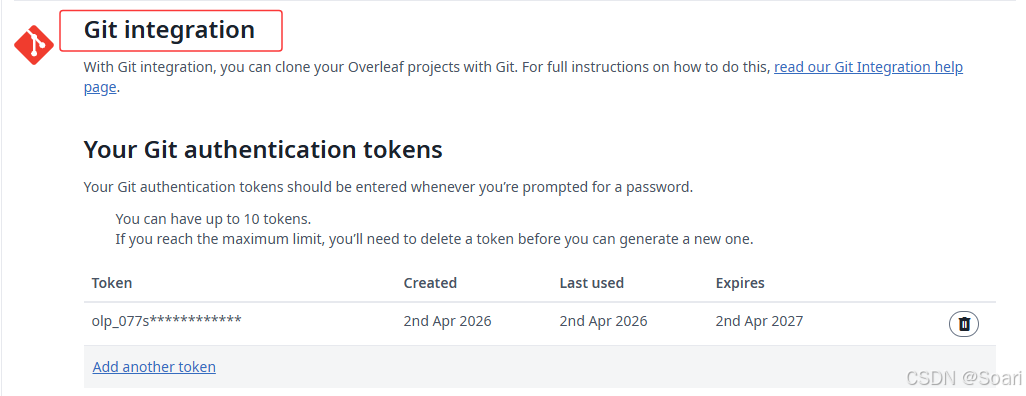This screenshot has width=1026, height=396.
Task: Delete the olp_077s token with trash icon
Action: click(x=963, y=323)
